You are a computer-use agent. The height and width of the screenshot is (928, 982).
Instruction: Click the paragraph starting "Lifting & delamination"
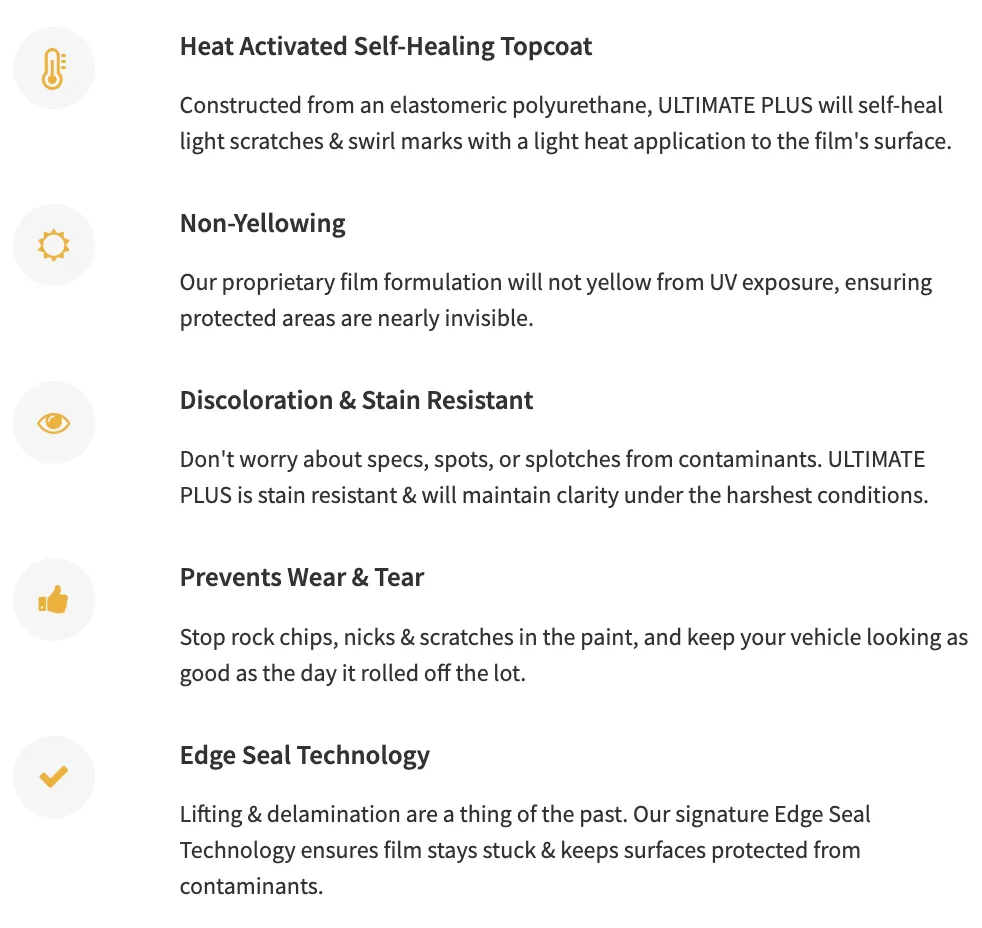[x=525, y=850]
